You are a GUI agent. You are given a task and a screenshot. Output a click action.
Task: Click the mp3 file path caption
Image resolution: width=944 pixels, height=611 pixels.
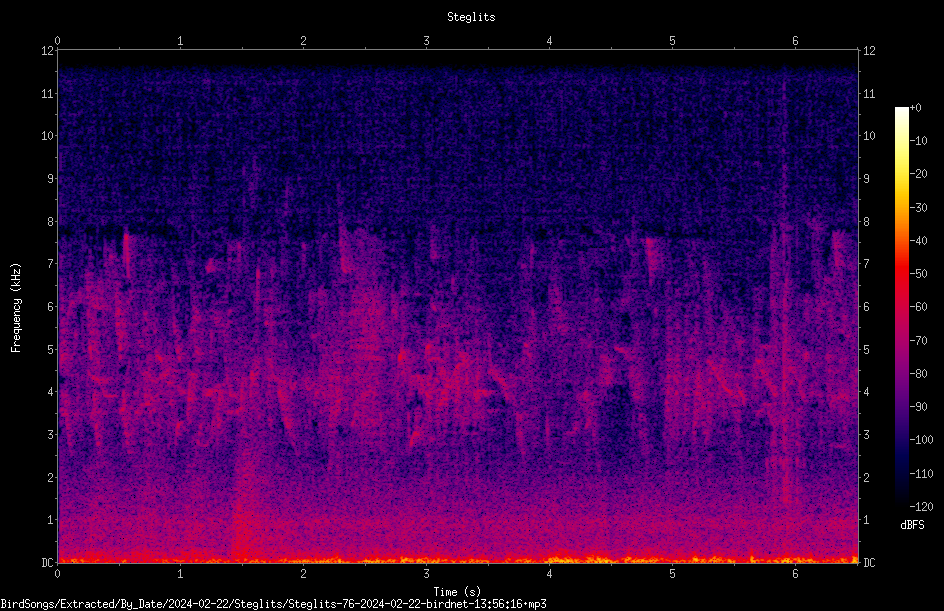tap(273, 604)
